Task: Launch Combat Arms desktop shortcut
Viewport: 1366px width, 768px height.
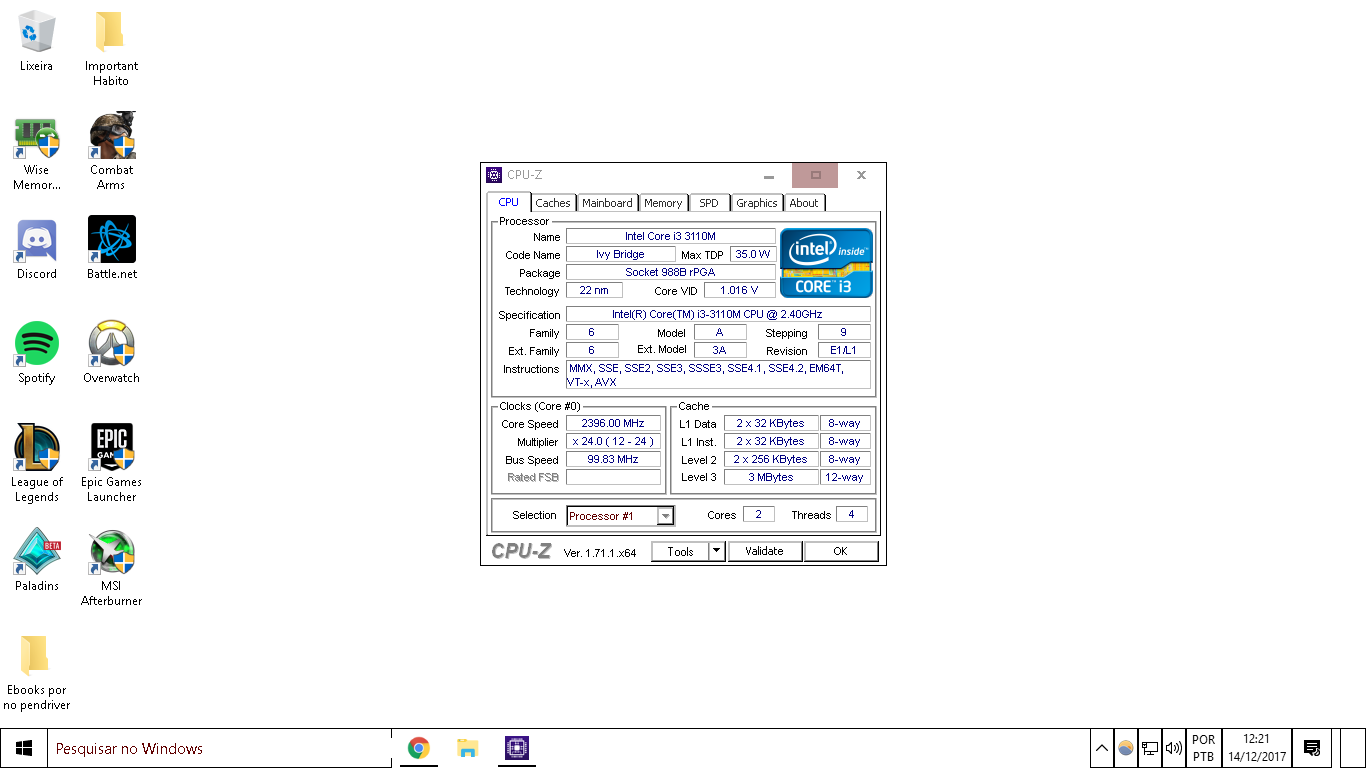Action: [x=111, y=152]
